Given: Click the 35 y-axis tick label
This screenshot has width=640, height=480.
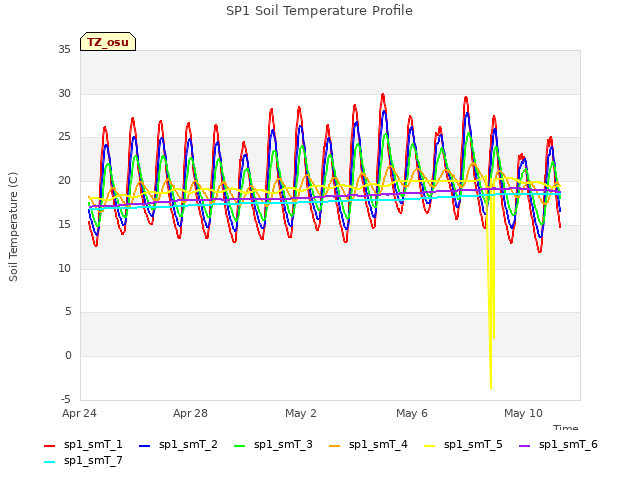Looking at the screenshot, I should tap(64, 49).
